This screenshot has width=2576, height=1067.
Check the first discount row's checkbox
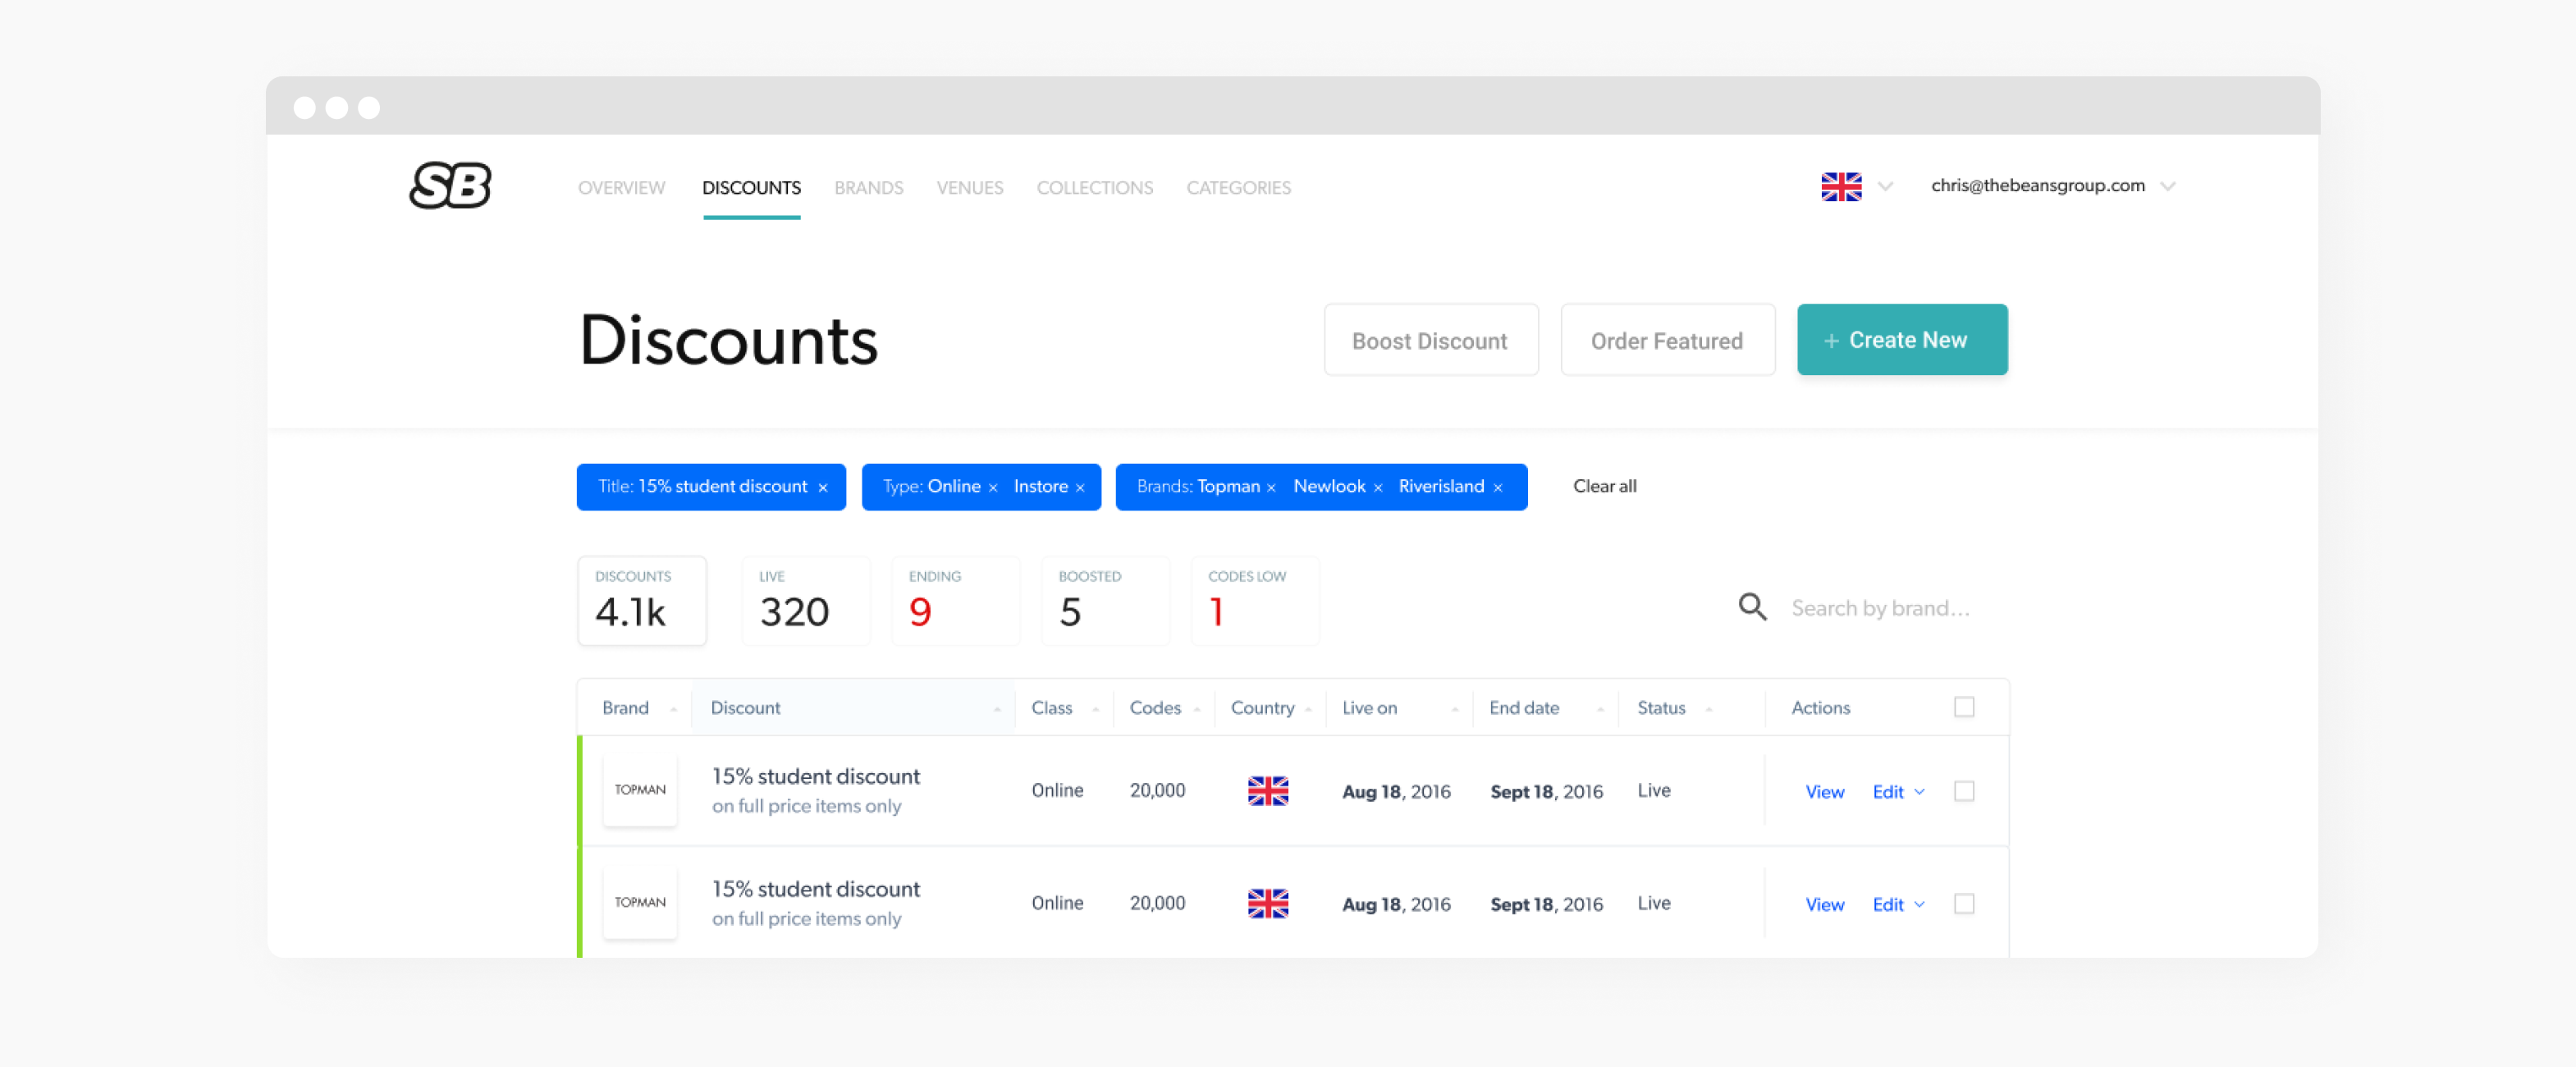[1964, 791]
